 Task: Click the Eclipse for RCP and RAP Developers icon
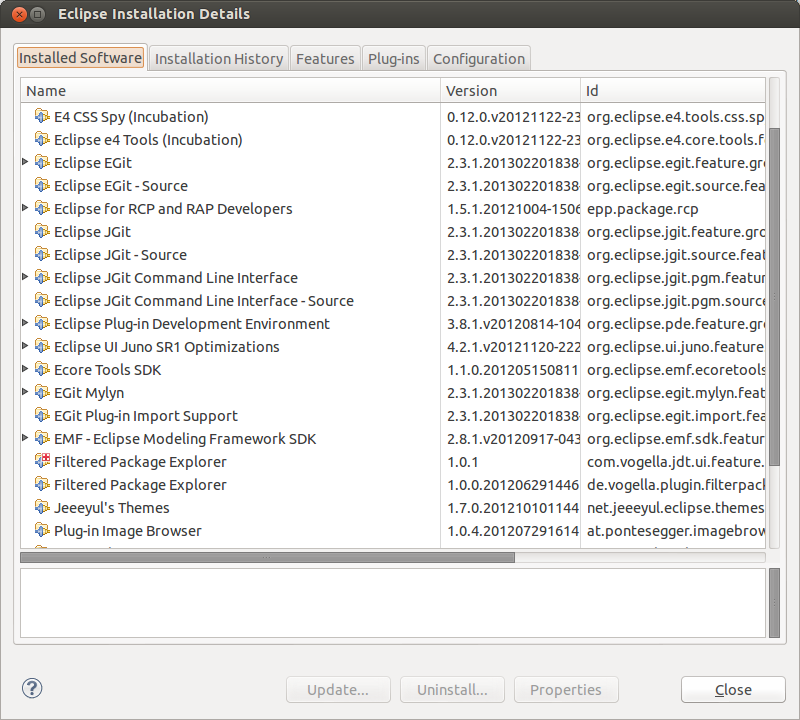(x=42, y=208)
